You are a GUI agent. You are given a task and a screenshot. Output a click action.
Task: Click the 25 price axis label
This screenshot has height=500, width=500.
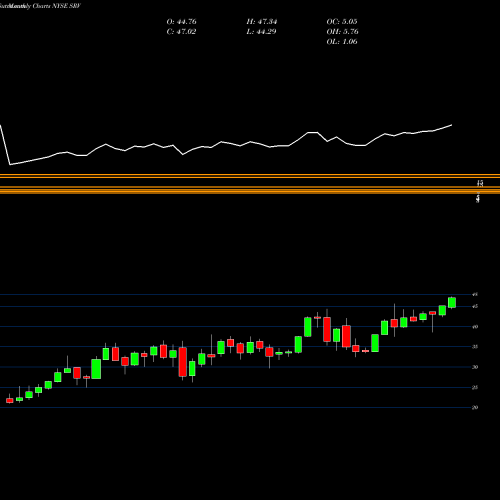click(x=475, y=387)
